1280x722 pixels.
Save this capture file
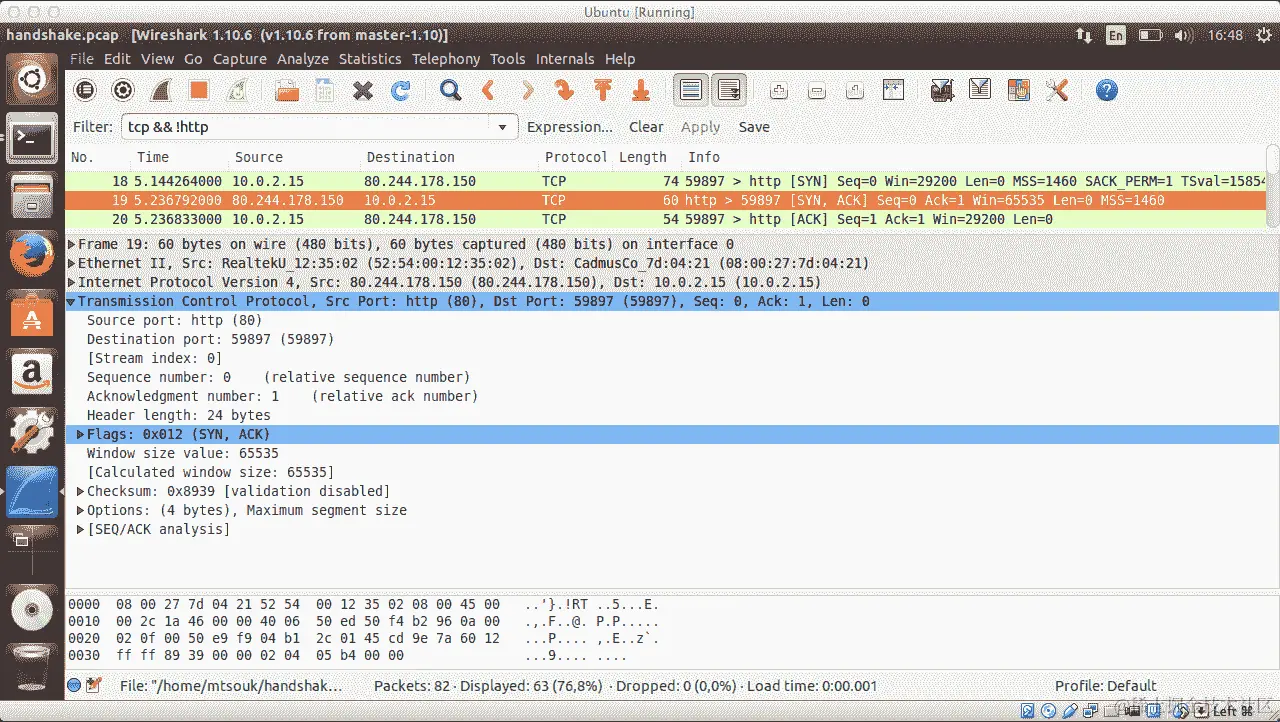pyautogui.click(x=325, y=91)
